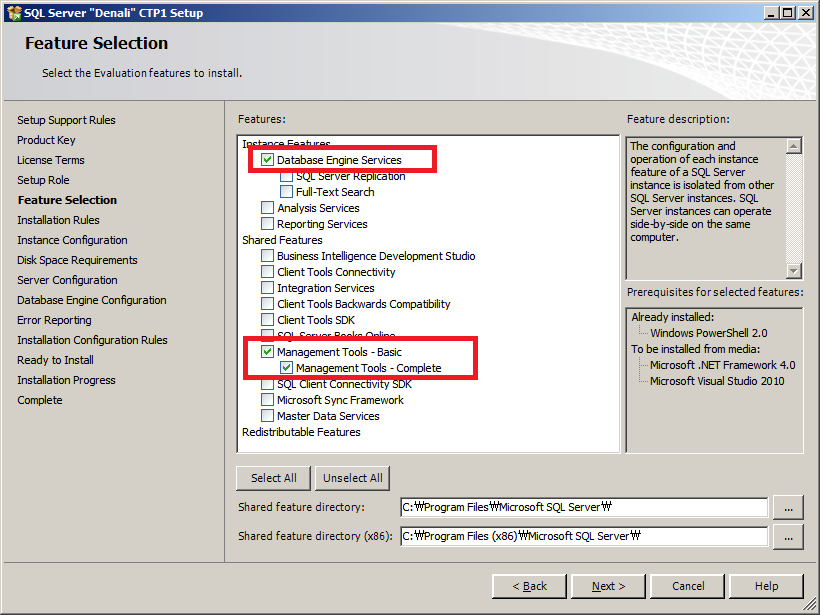Uncheck Management Tools - Basic

(x=267, y=352)
